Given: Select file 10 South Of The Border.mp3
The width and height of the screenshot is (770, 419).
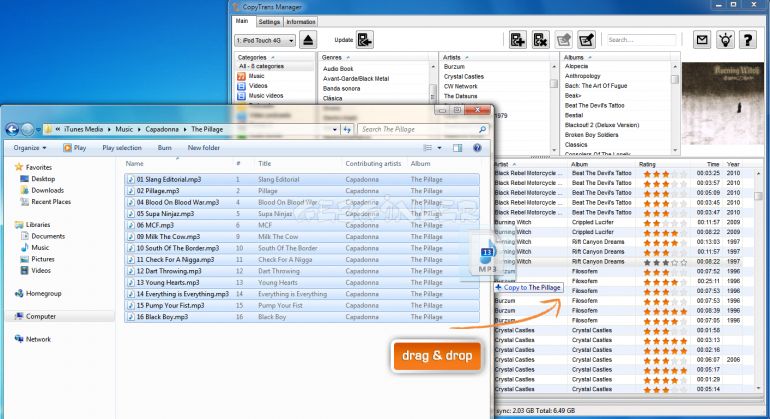Looking at the screenshot, I should (x=178, y=249).
